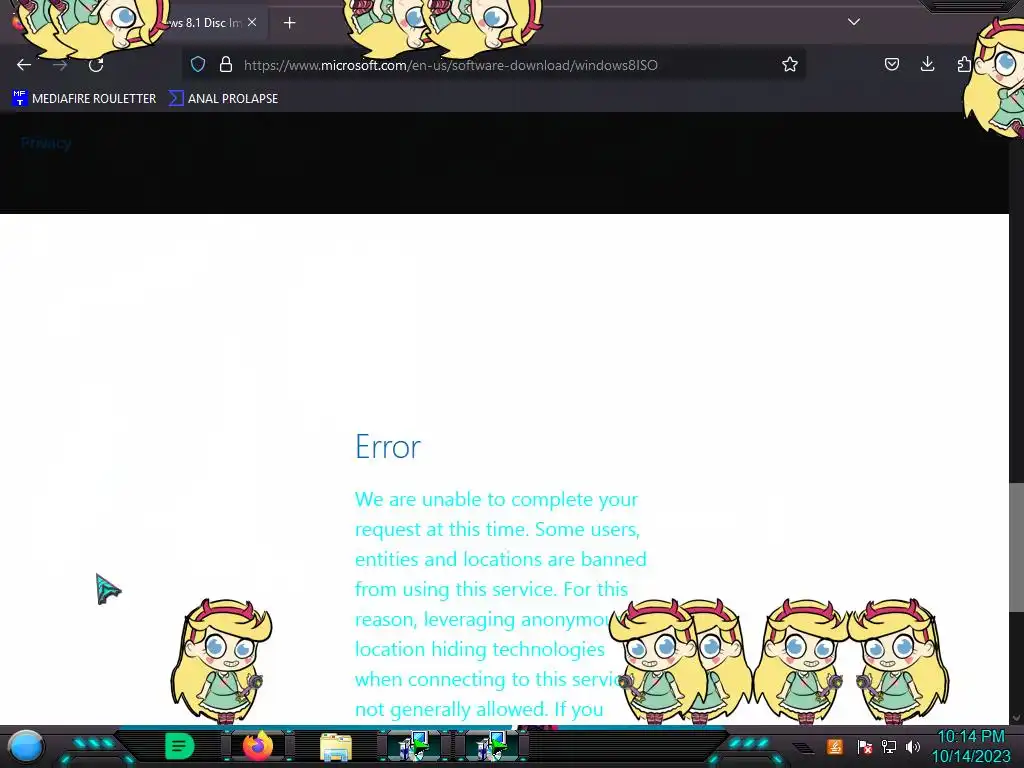Click the page vertical scrollbar thumb
The image size is (1024, 768).
pos(1016,547)
